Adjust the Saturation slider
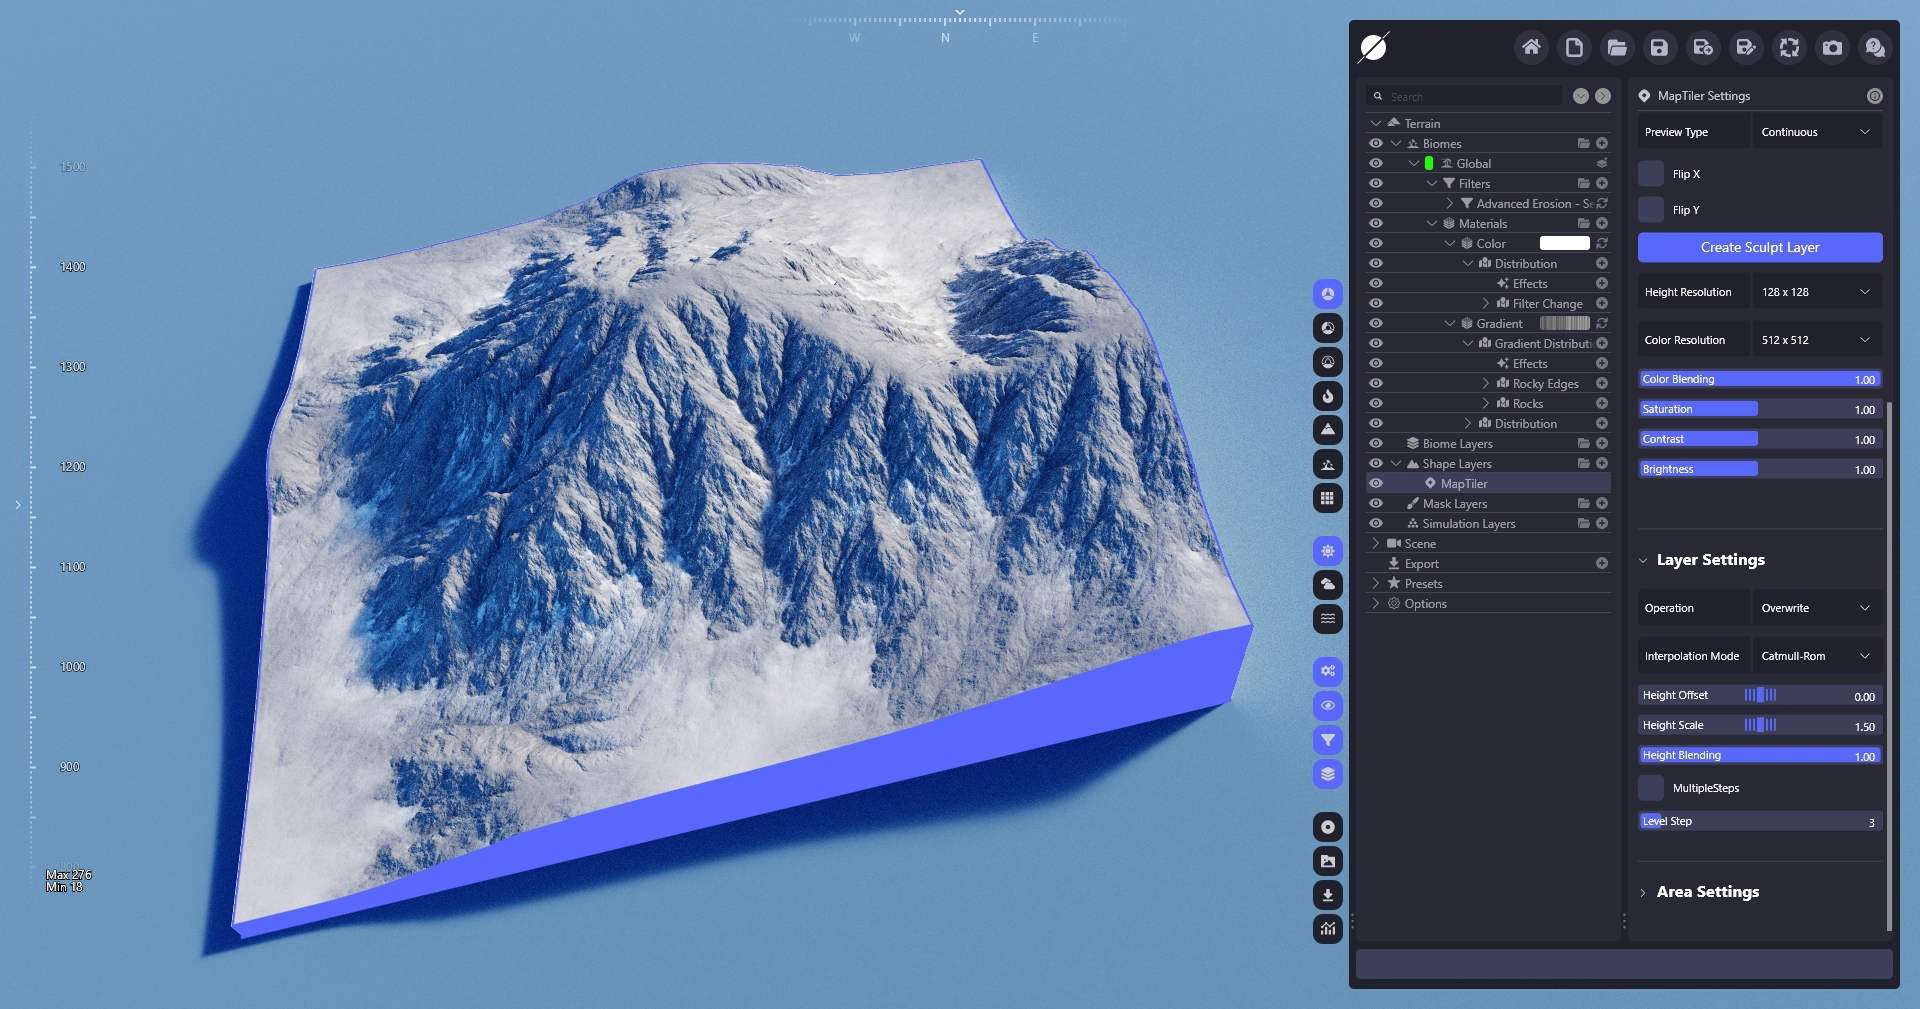This screenshot has width=1920, height=1009. point(1759,409)
